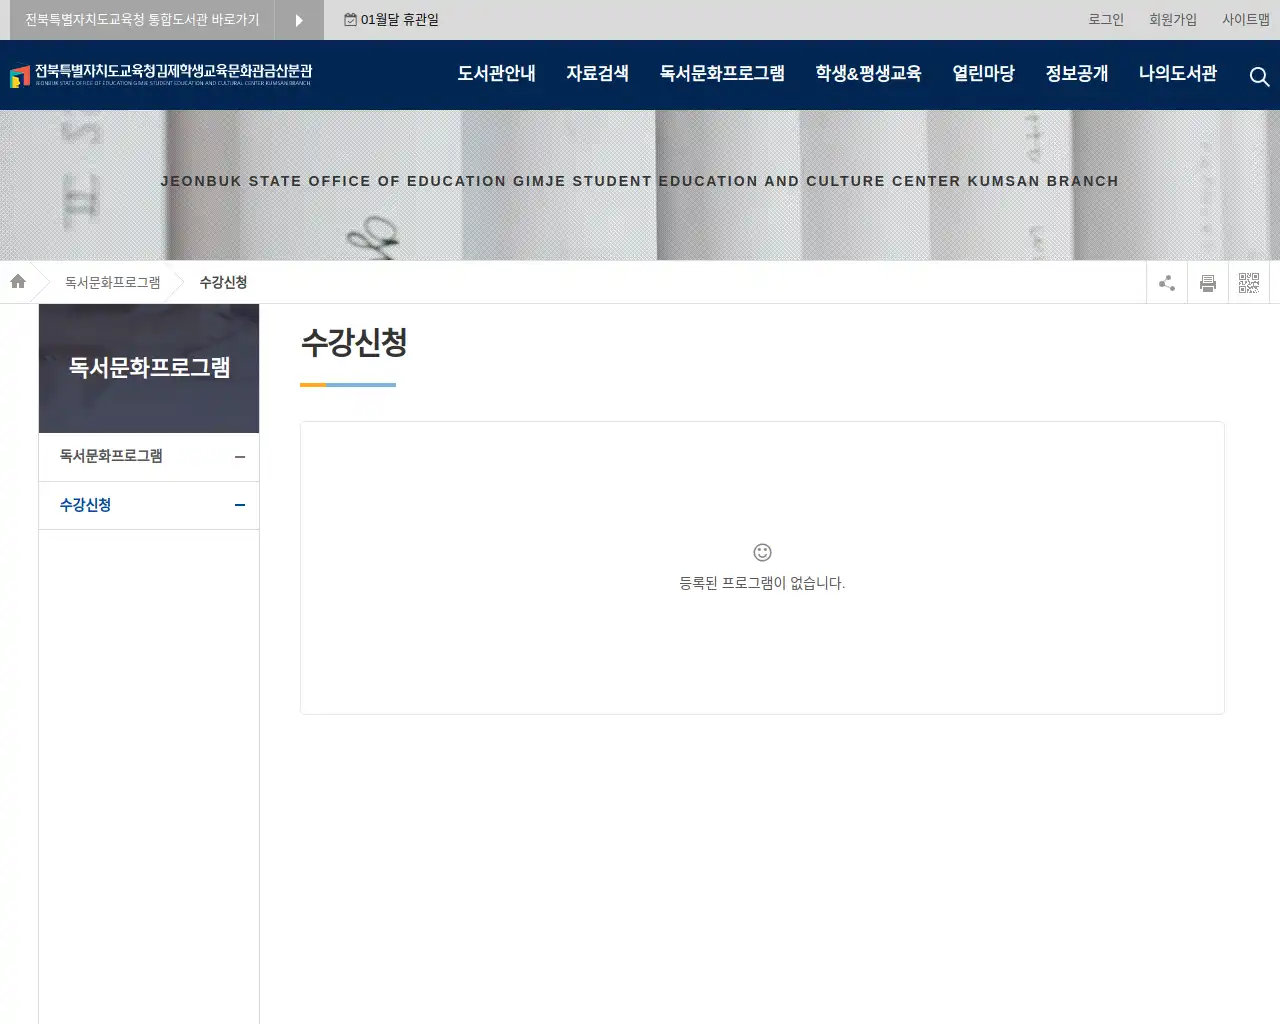Open the share icon menu

coord(1167,283)
